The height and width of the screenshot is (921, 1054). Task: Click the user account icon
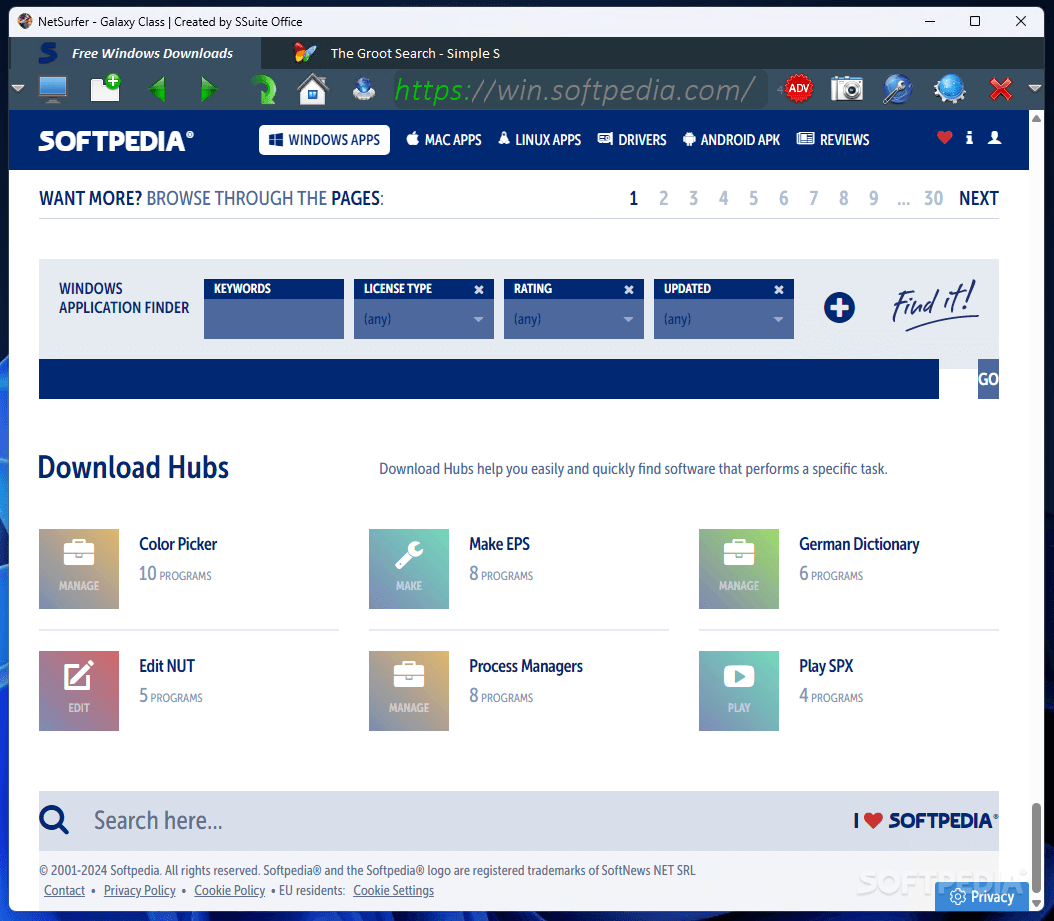click(994, 138)
